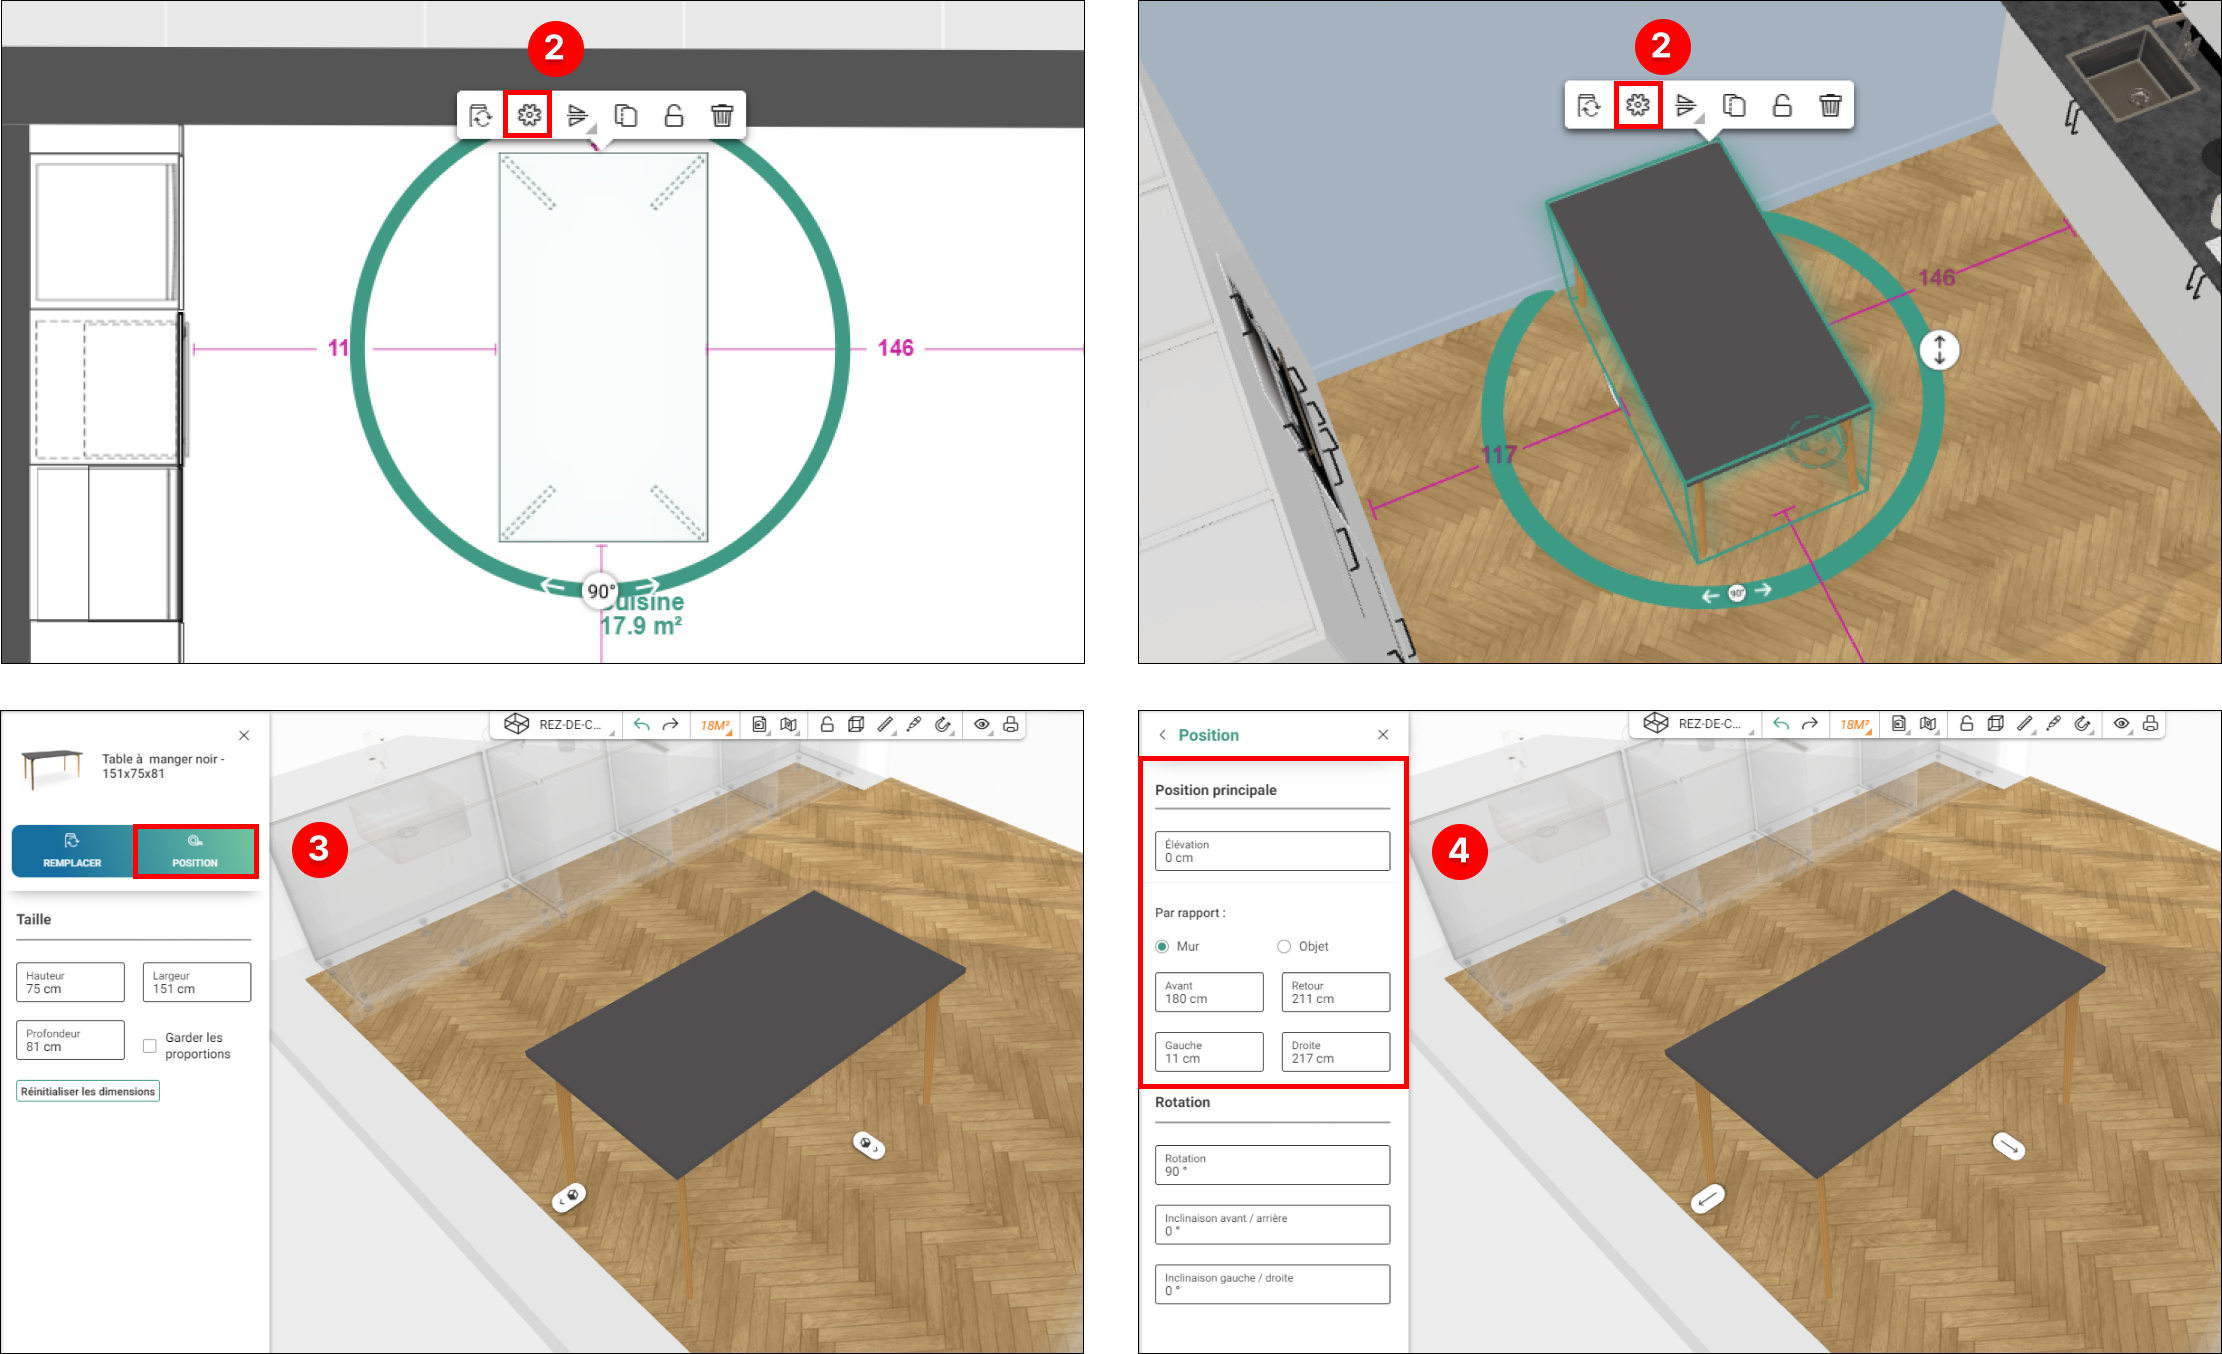Viewport: 2222px width, 1354px height.
Task: Click Inclinaison gauche / droite field
Action: tap(1272, 1284)
